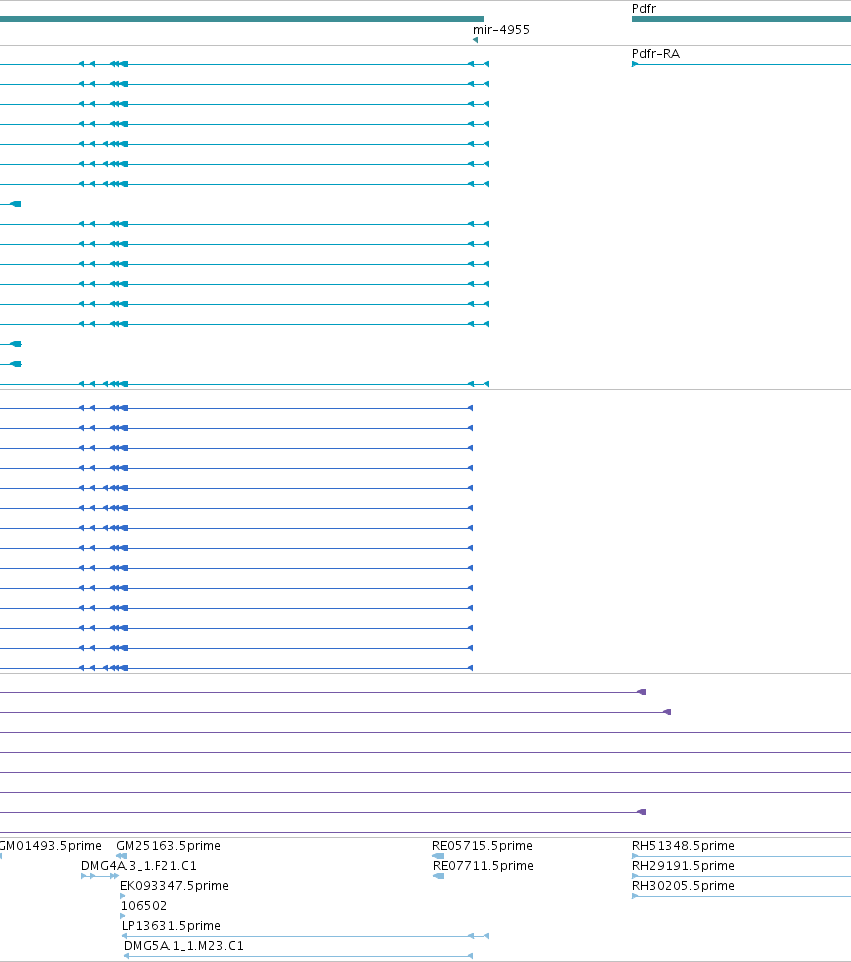The width and height of the screenshot is (851, 962).
Task: Select EK093347.5prime arrow glyph
Action: click(x=123, y=896)
